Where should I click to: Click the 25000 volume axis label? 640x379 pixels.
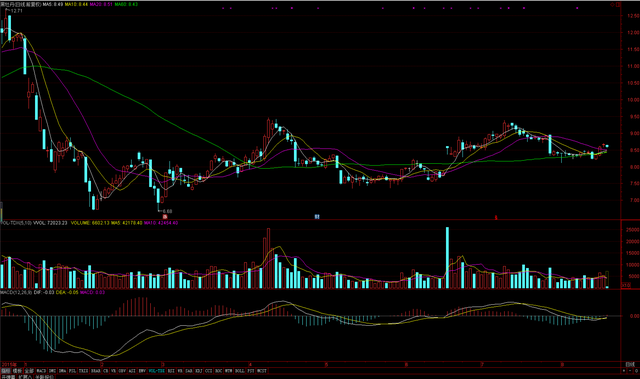click(x=633, y=230)
